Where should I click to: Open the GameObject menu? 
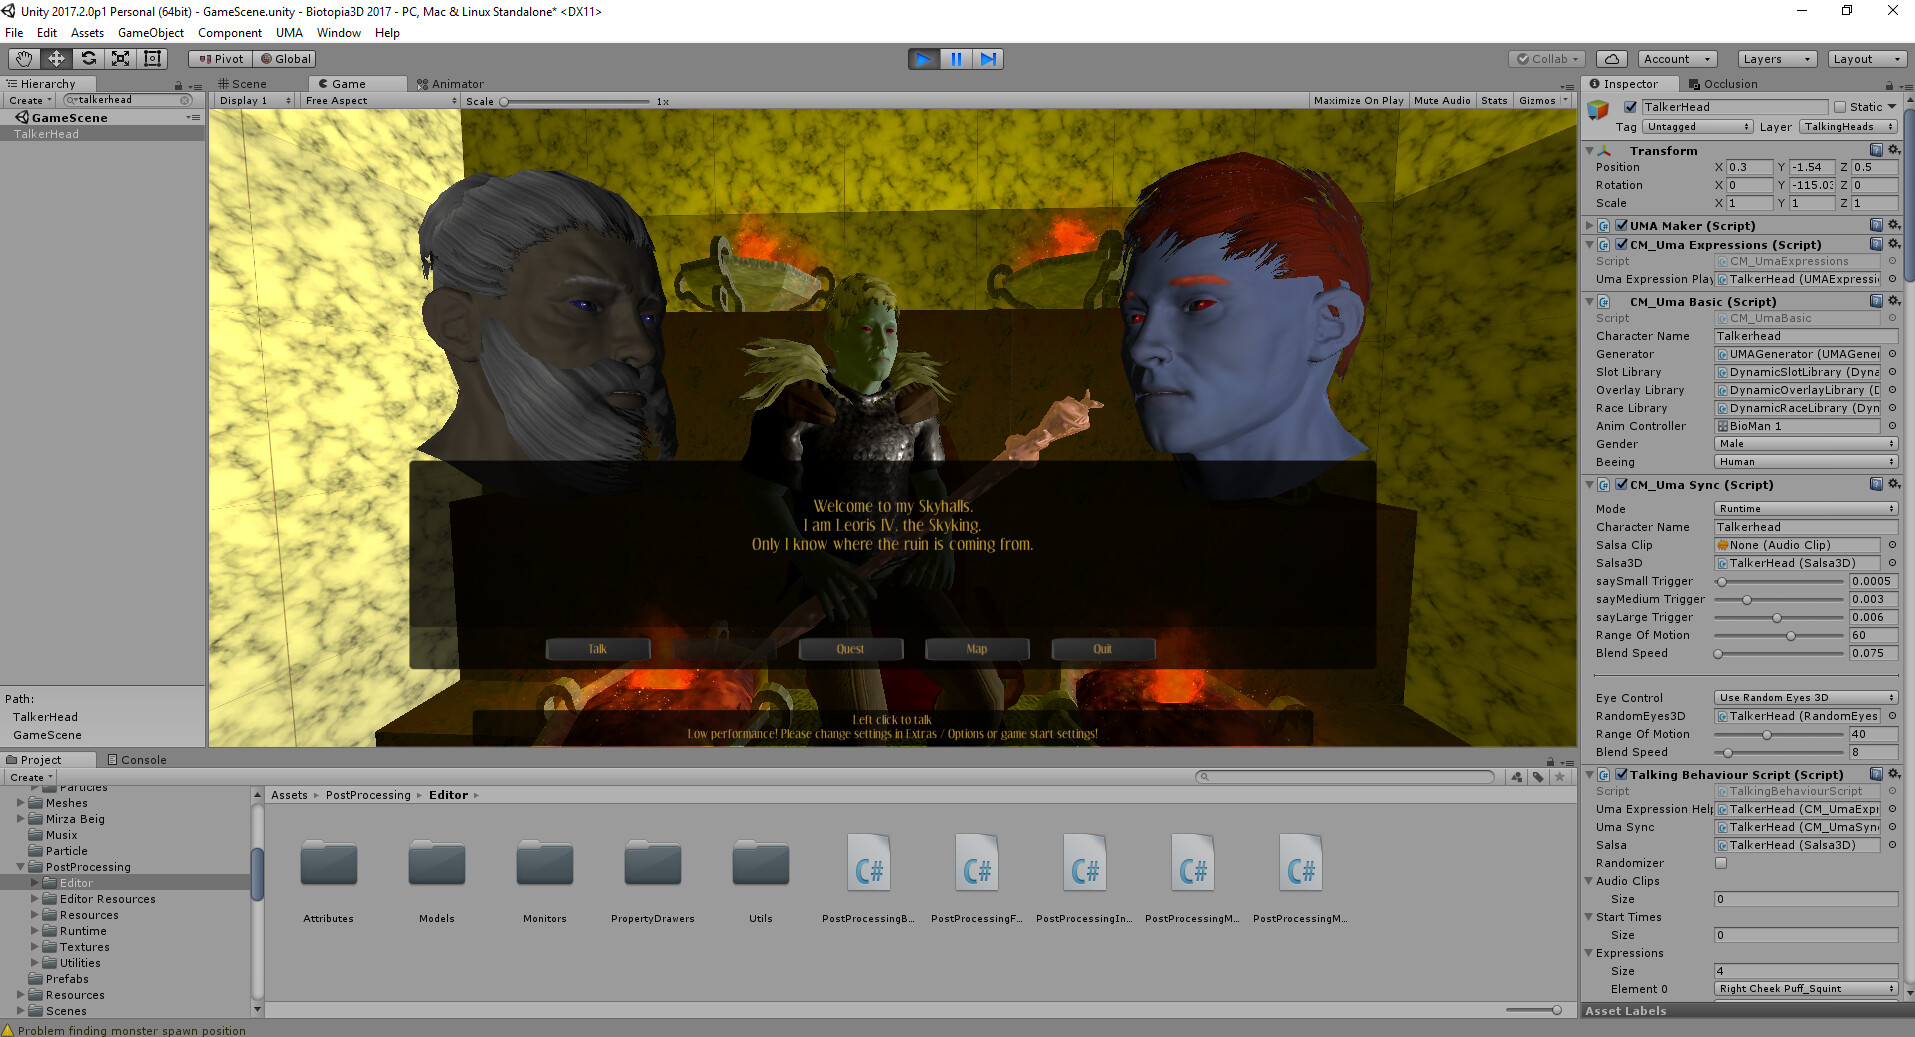(x=151, y=33)
